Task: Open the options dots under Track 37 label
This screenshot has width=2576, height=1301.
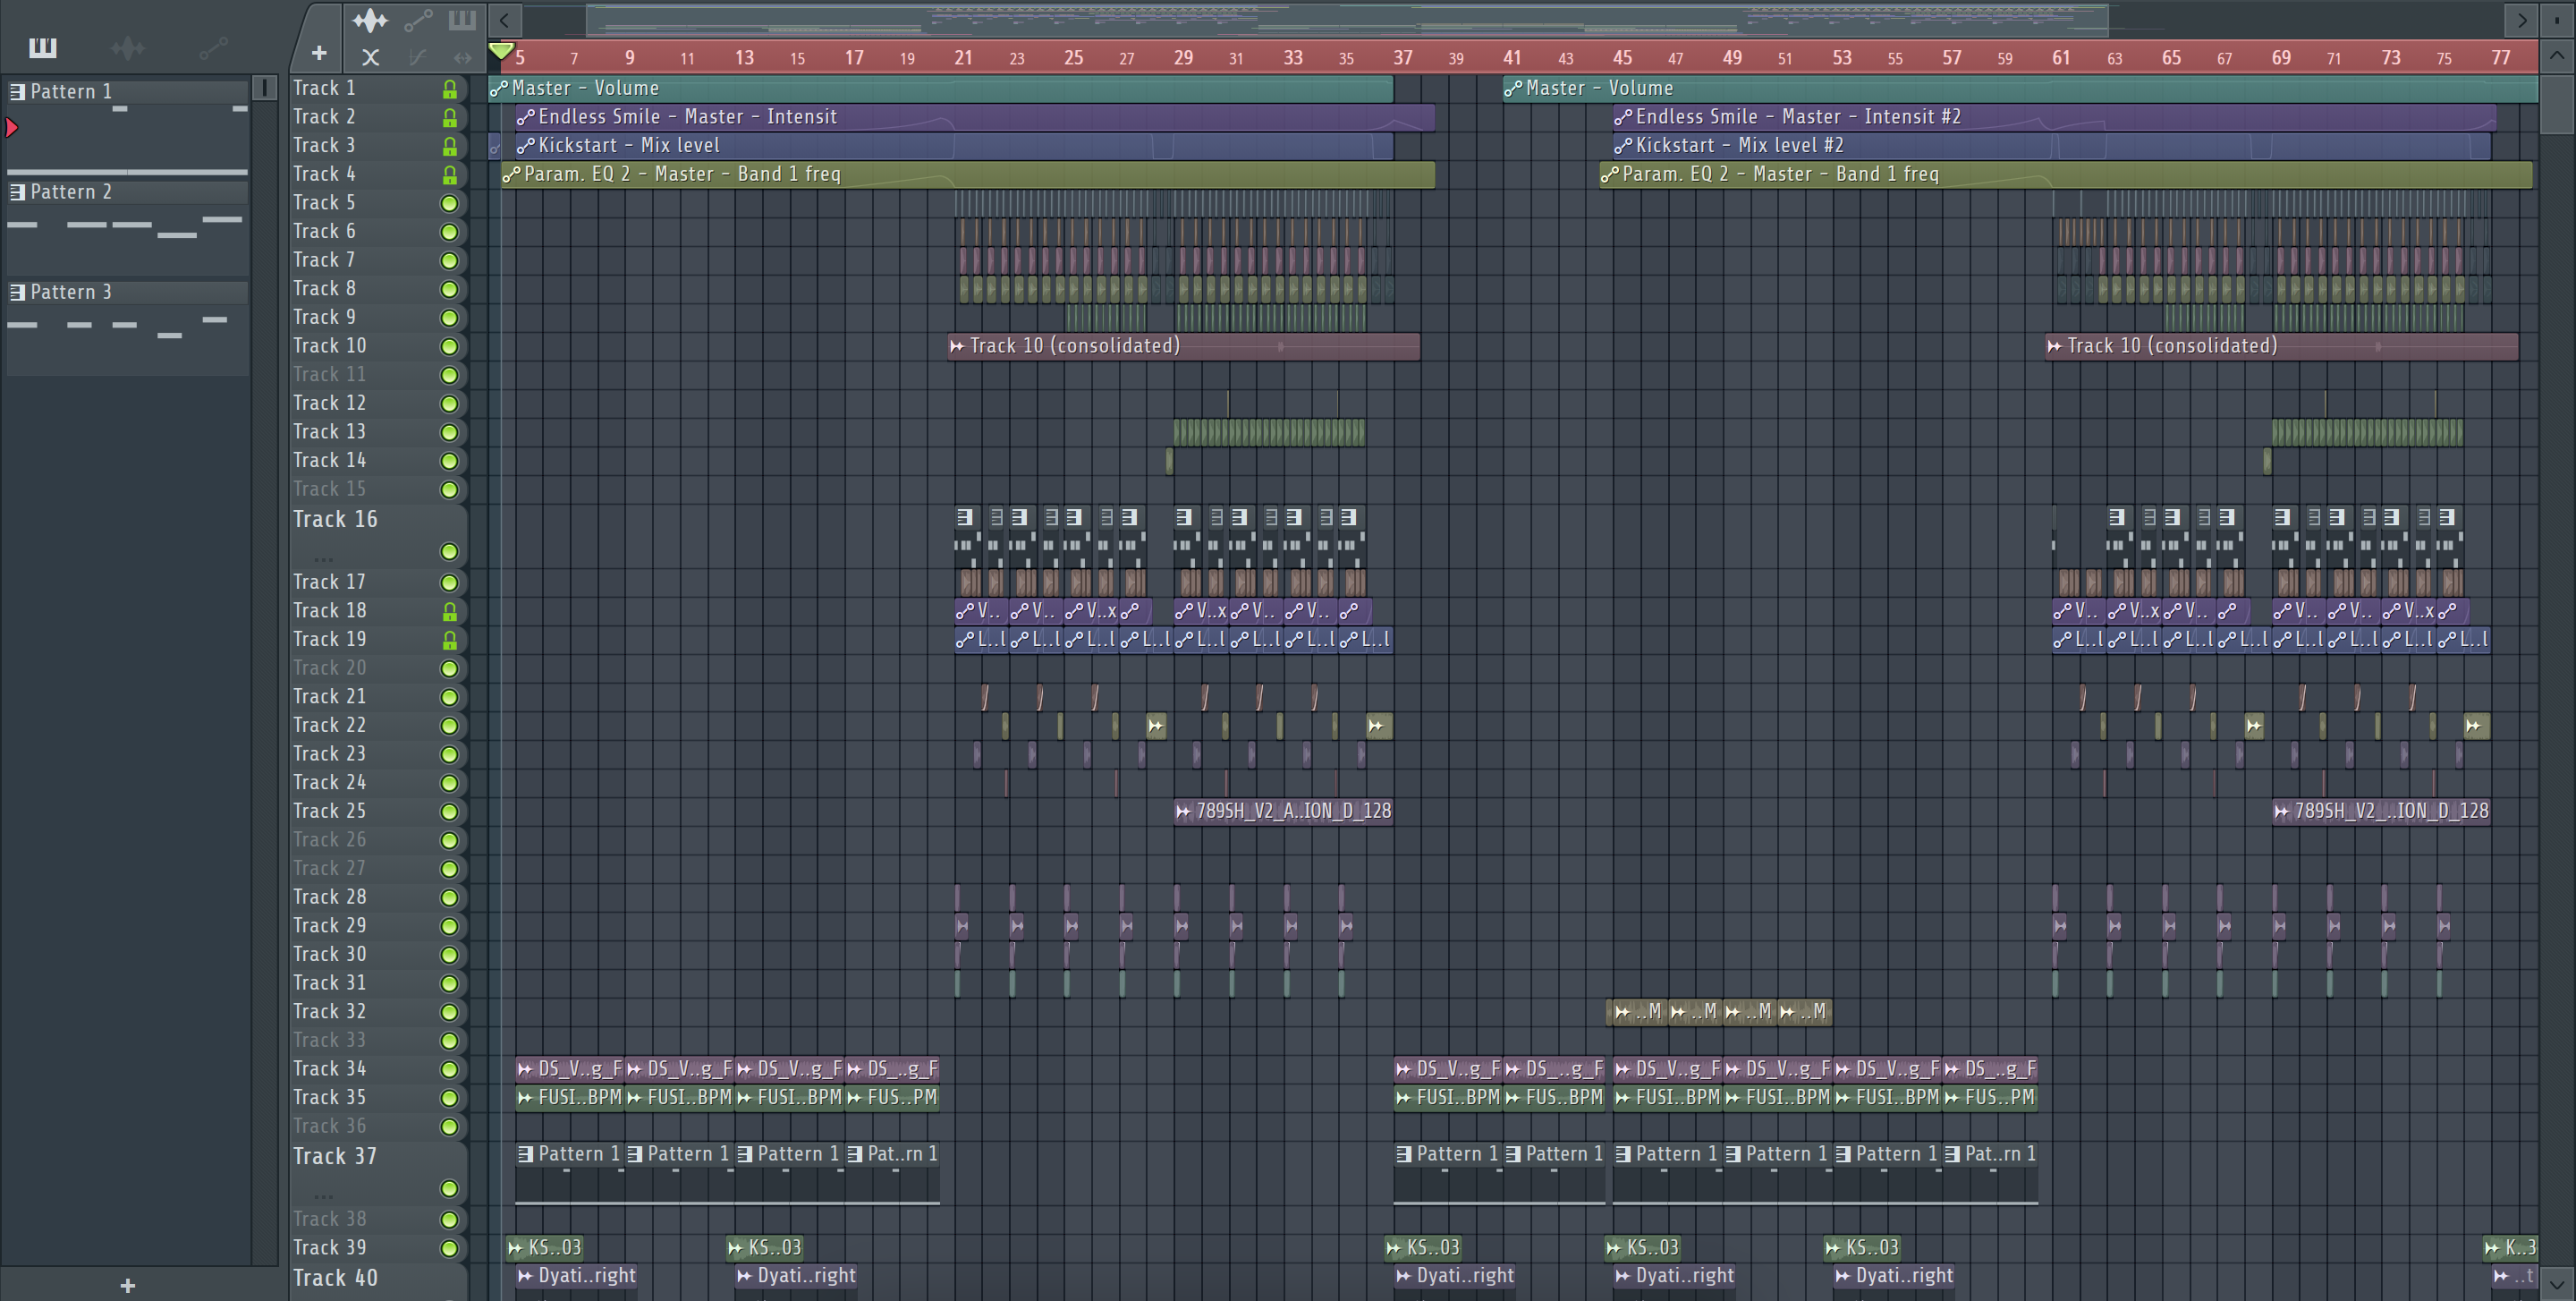Action: (x=323, y=1195)
